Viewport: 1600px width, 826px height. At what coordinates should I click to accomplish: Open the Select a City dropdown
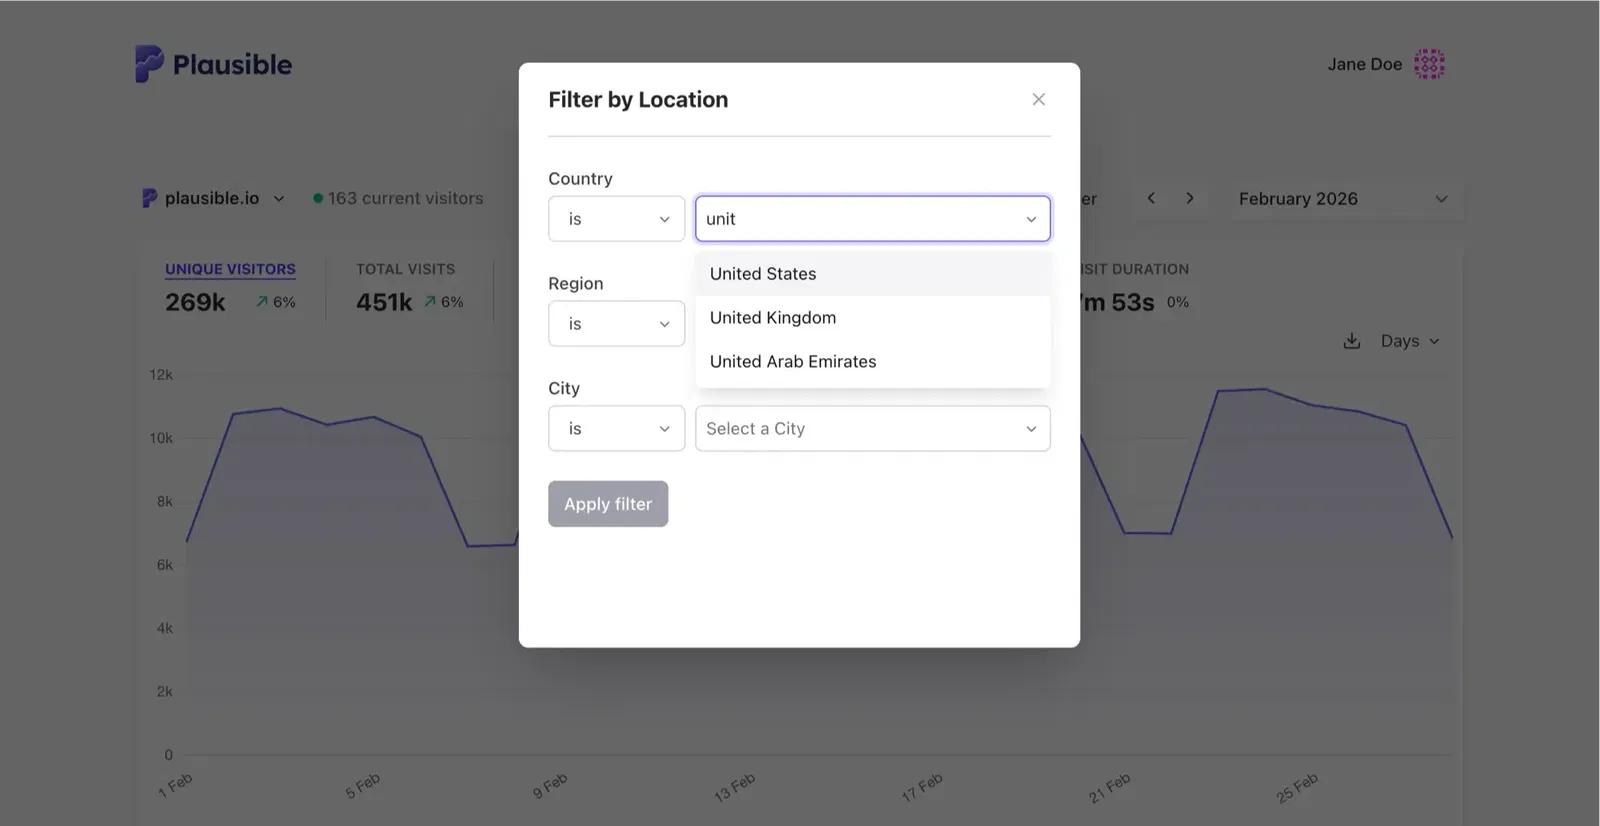(871, 428)
